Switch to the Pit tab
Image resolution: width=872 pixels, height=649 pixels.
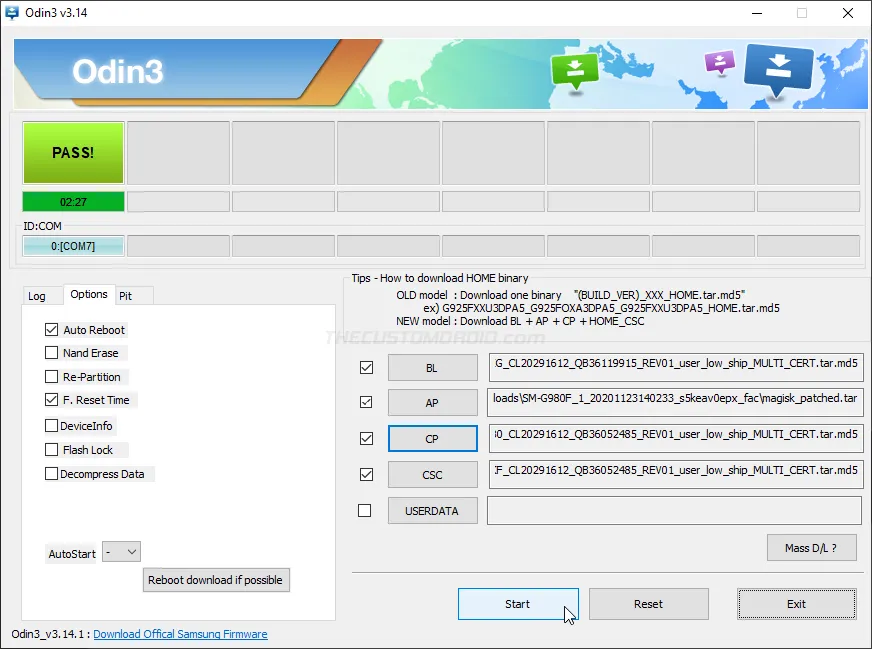coord(132,295)
